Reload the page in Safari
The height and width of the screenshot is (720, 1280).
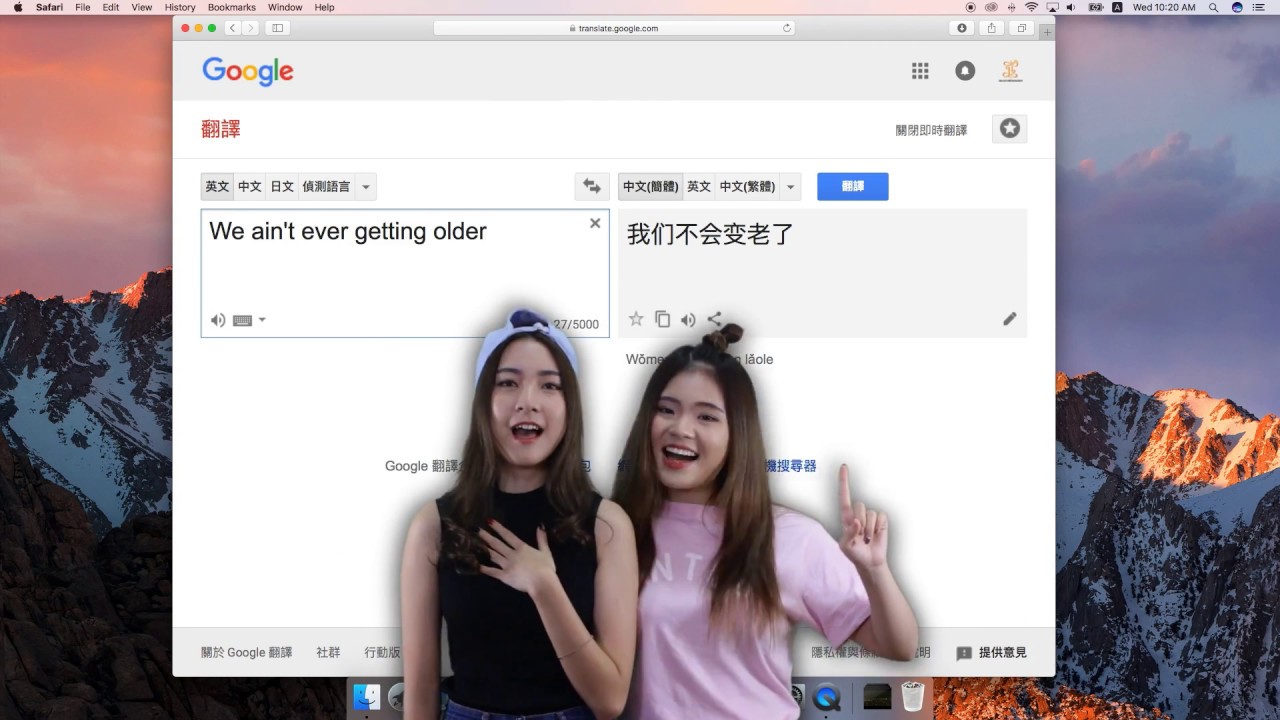tap(787, 28)
